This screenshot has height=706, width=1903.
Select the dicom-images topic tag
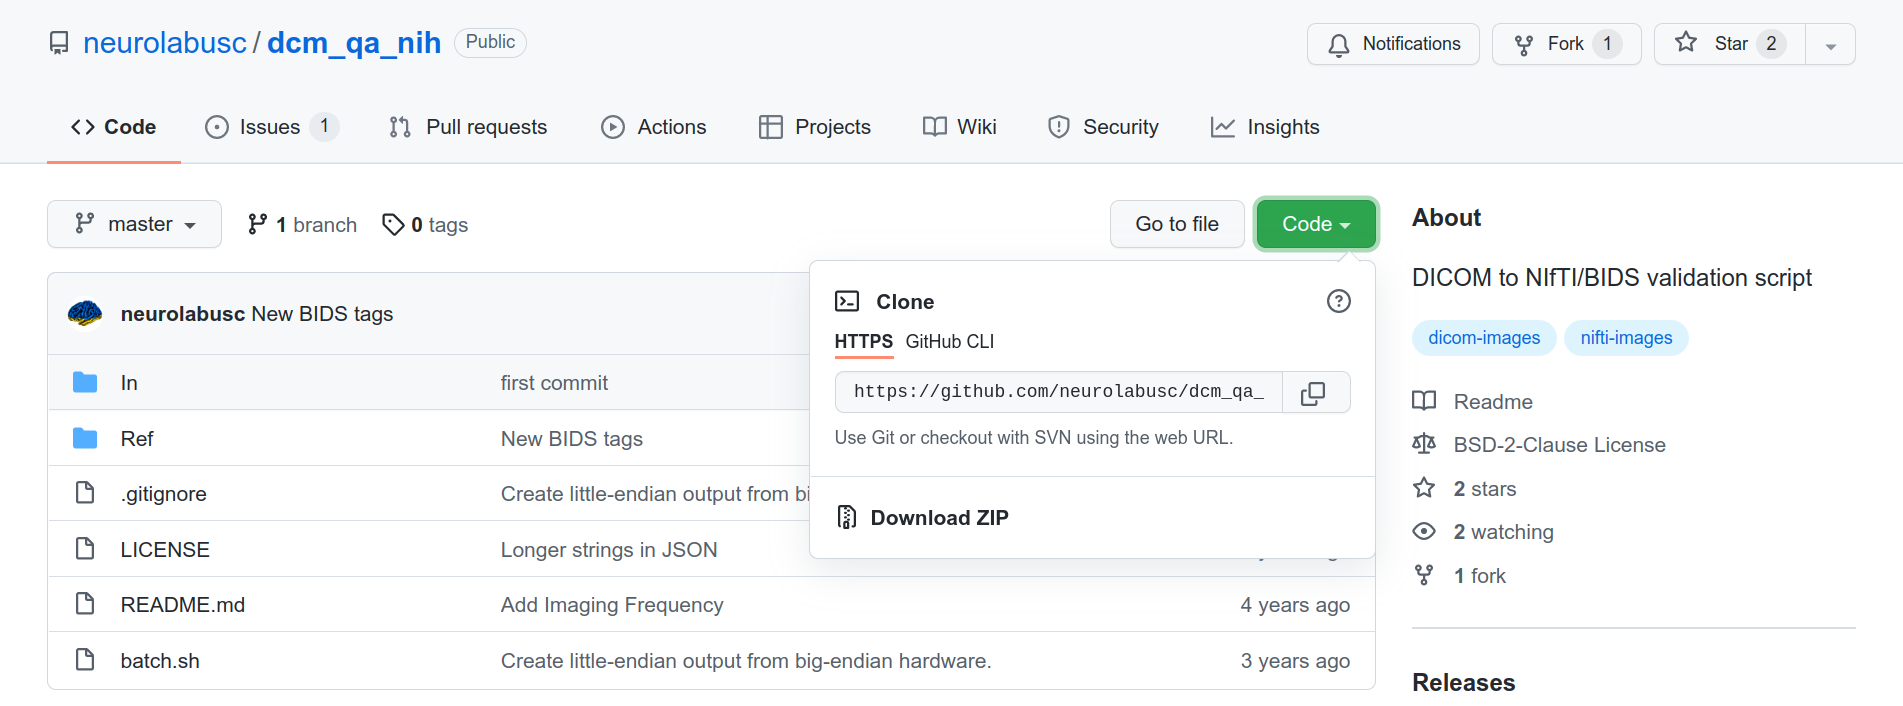coord(1484,338)
